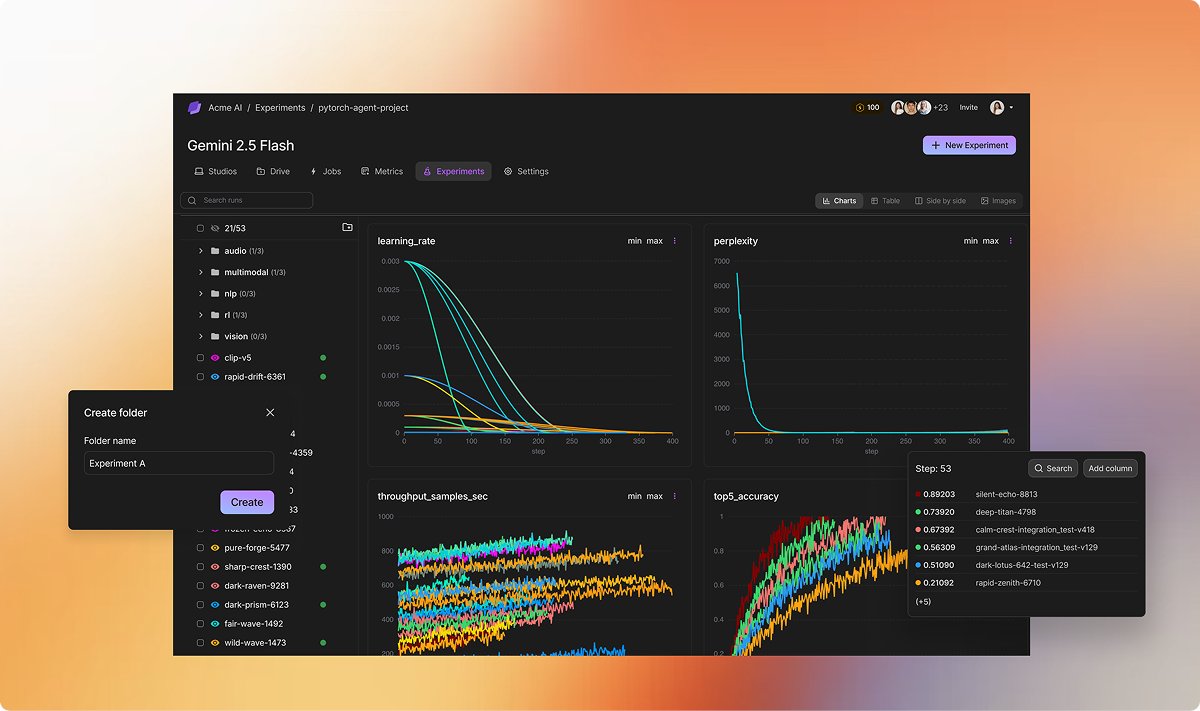Tick the select-all checkbox beside 21/53
The width and height of the screenshot is (1200, 711).
(x=200, y=228)
